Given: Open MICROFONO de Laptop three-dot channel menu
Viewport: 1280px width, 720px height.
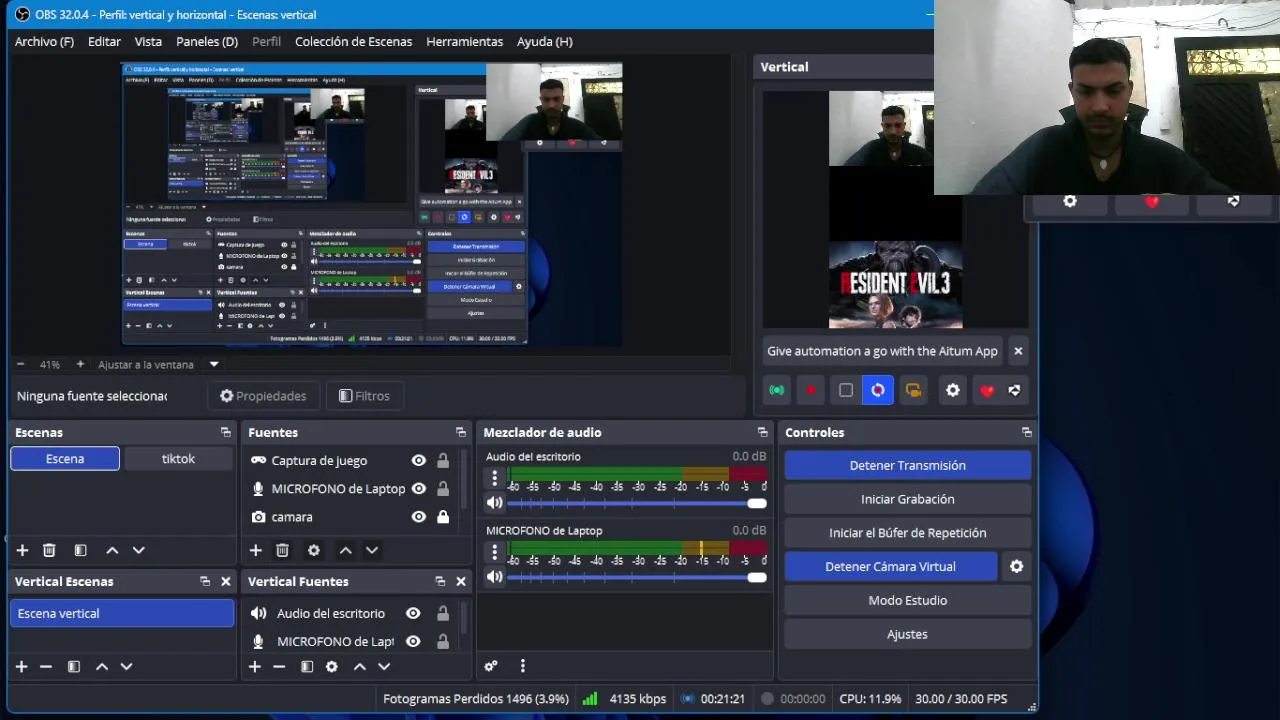Looking at the screenshot, I should click(x=494, y=553).
